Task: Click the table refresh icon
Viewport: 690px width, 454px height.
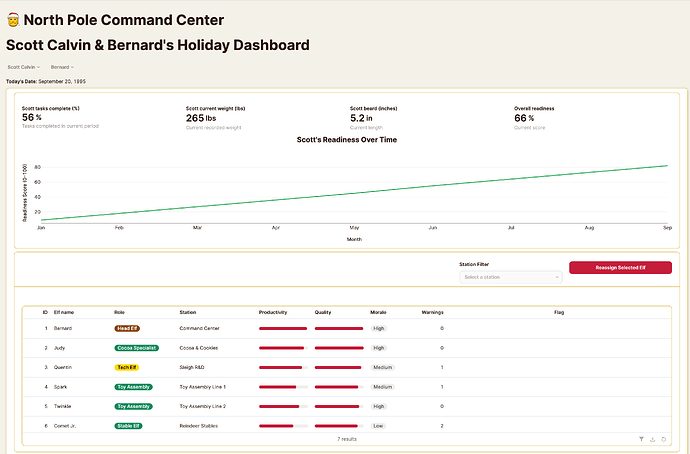Action: click(x=663, y=439)
